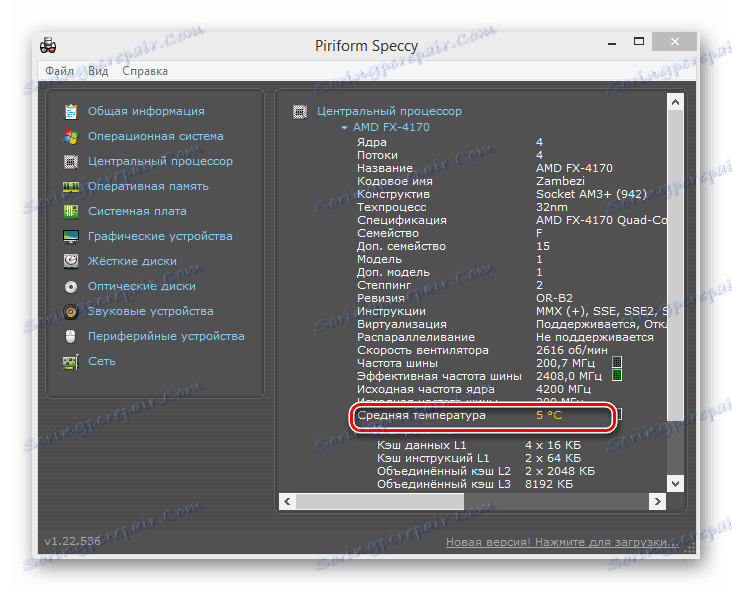Select the Кэш данных L1 row
The height and width of the screenshot is (591, 732).
[x=479, y=445]
